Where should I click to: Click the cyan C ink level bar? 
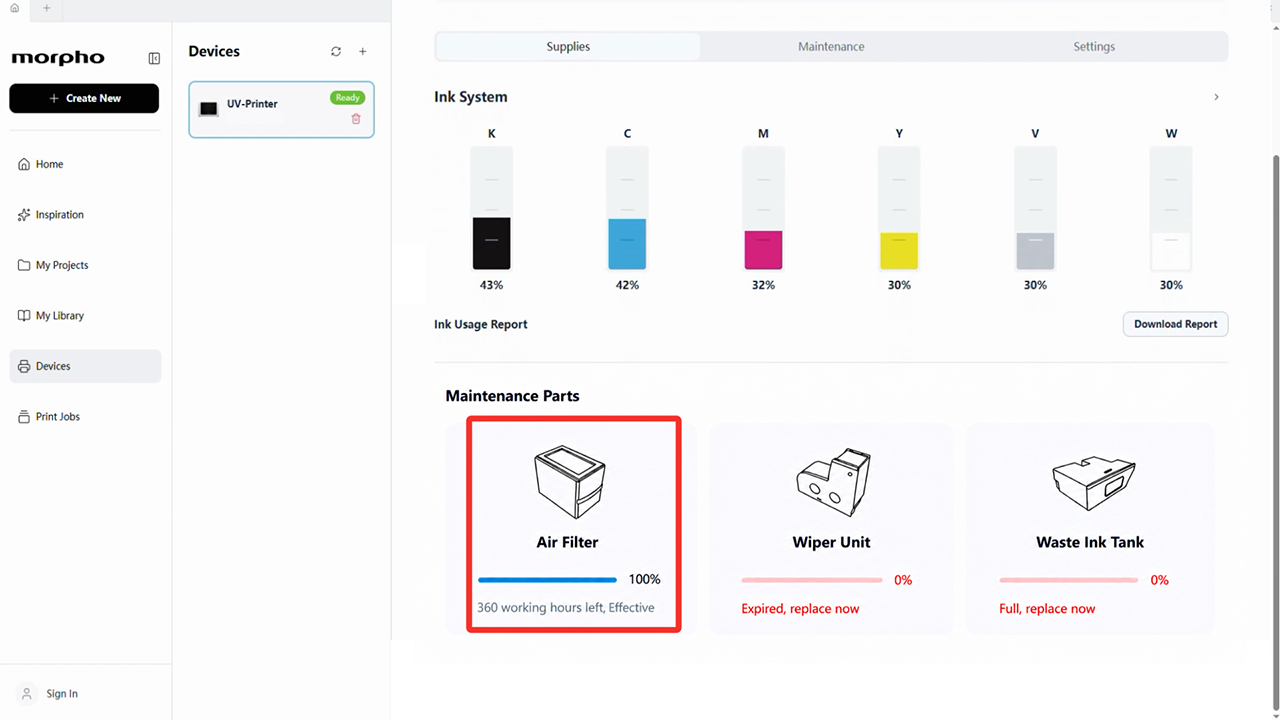(628, 208)
